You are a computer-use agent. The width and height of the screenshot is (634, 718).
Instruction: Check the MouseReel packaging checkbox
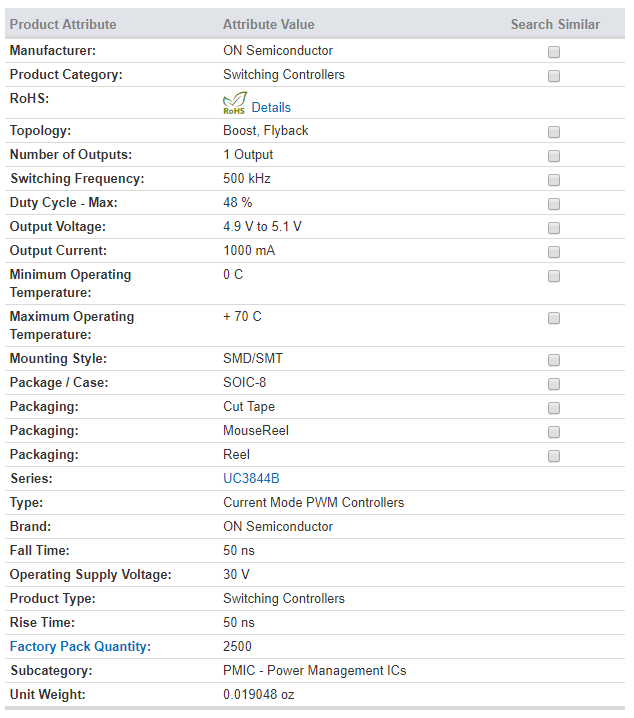pyautogui.click(x=554, y=432)
